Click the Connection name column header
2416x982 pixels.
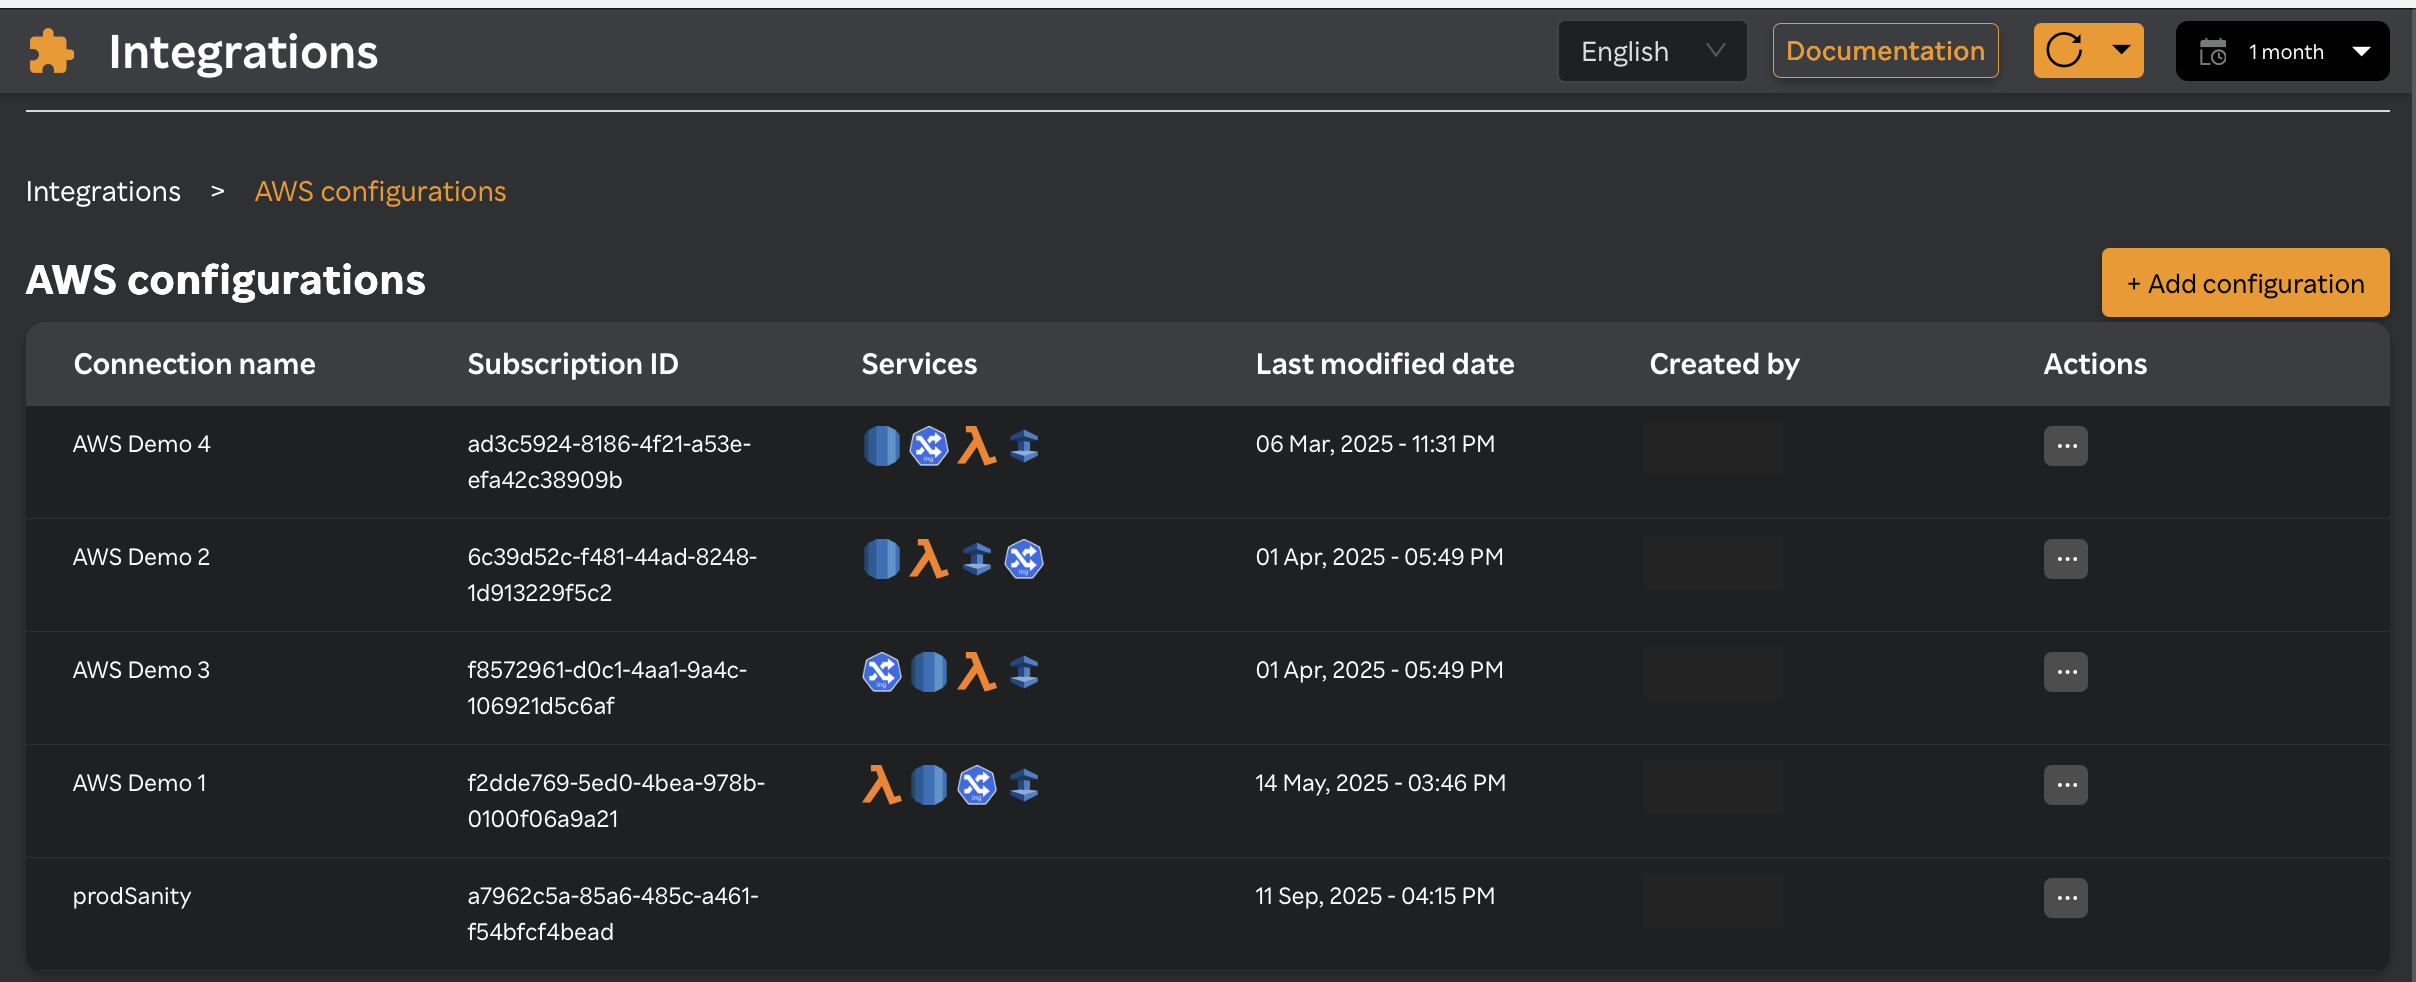(x=194, y=364)
